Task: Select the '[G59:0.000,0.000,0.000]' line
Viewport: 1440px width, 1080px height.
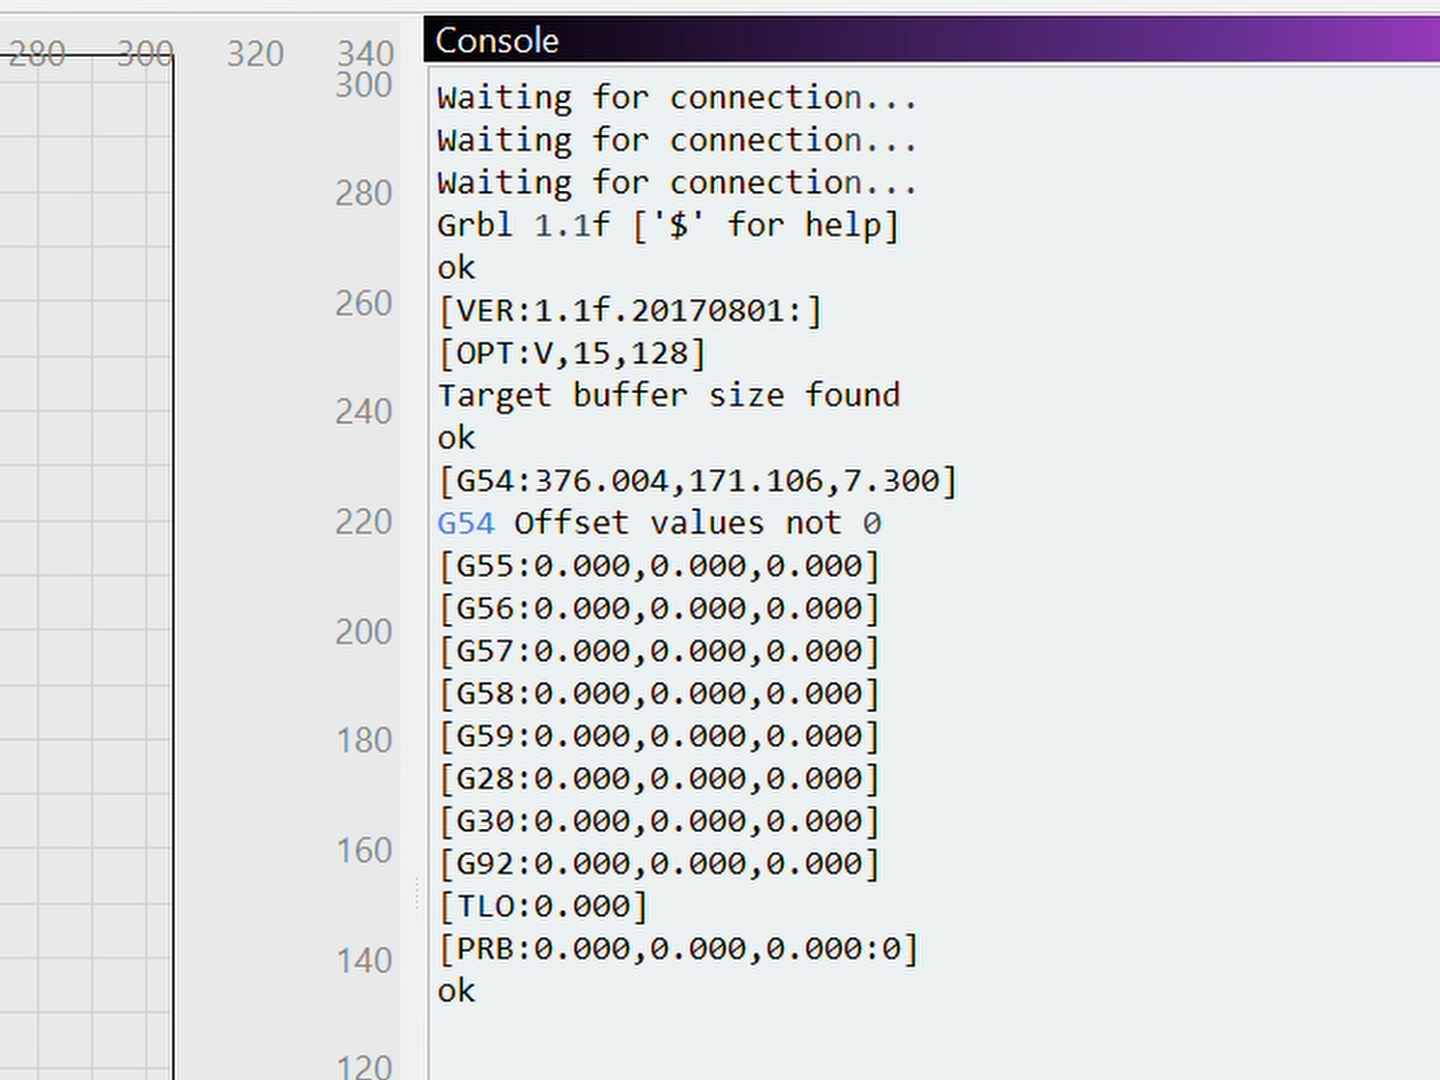Action: click(x=659, y=736)
